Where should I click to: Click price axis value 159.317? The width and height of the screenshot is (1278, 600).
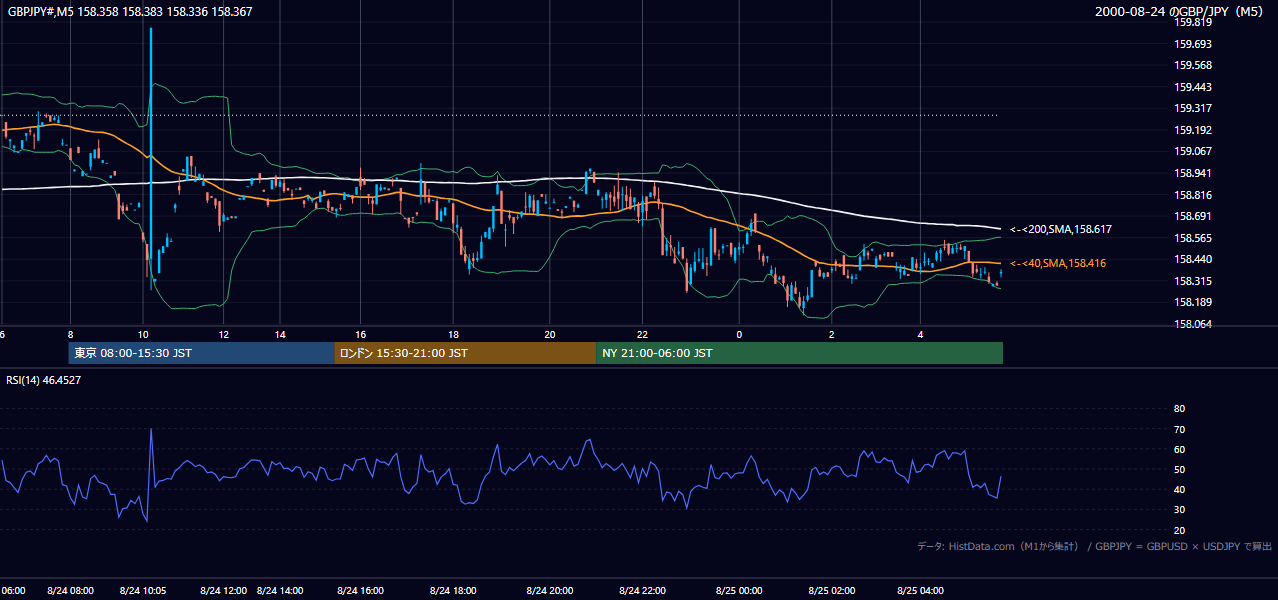click(1193, 109)
